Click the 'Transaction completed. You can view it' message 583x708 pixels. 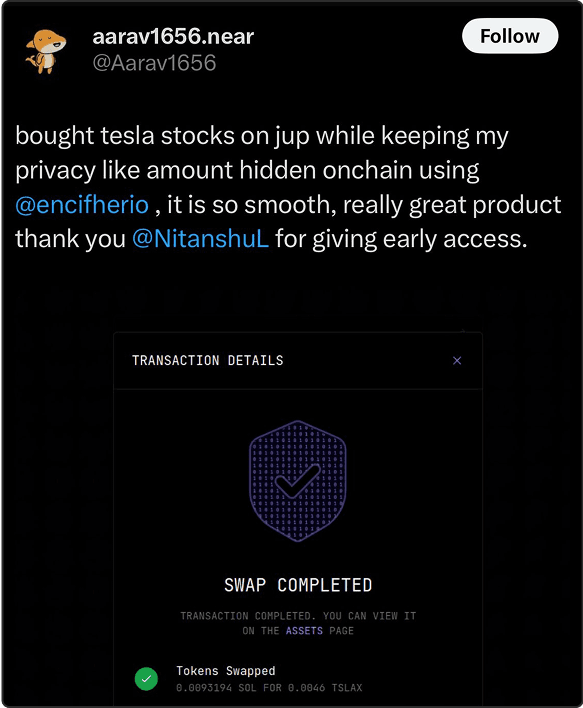point(298,616)
